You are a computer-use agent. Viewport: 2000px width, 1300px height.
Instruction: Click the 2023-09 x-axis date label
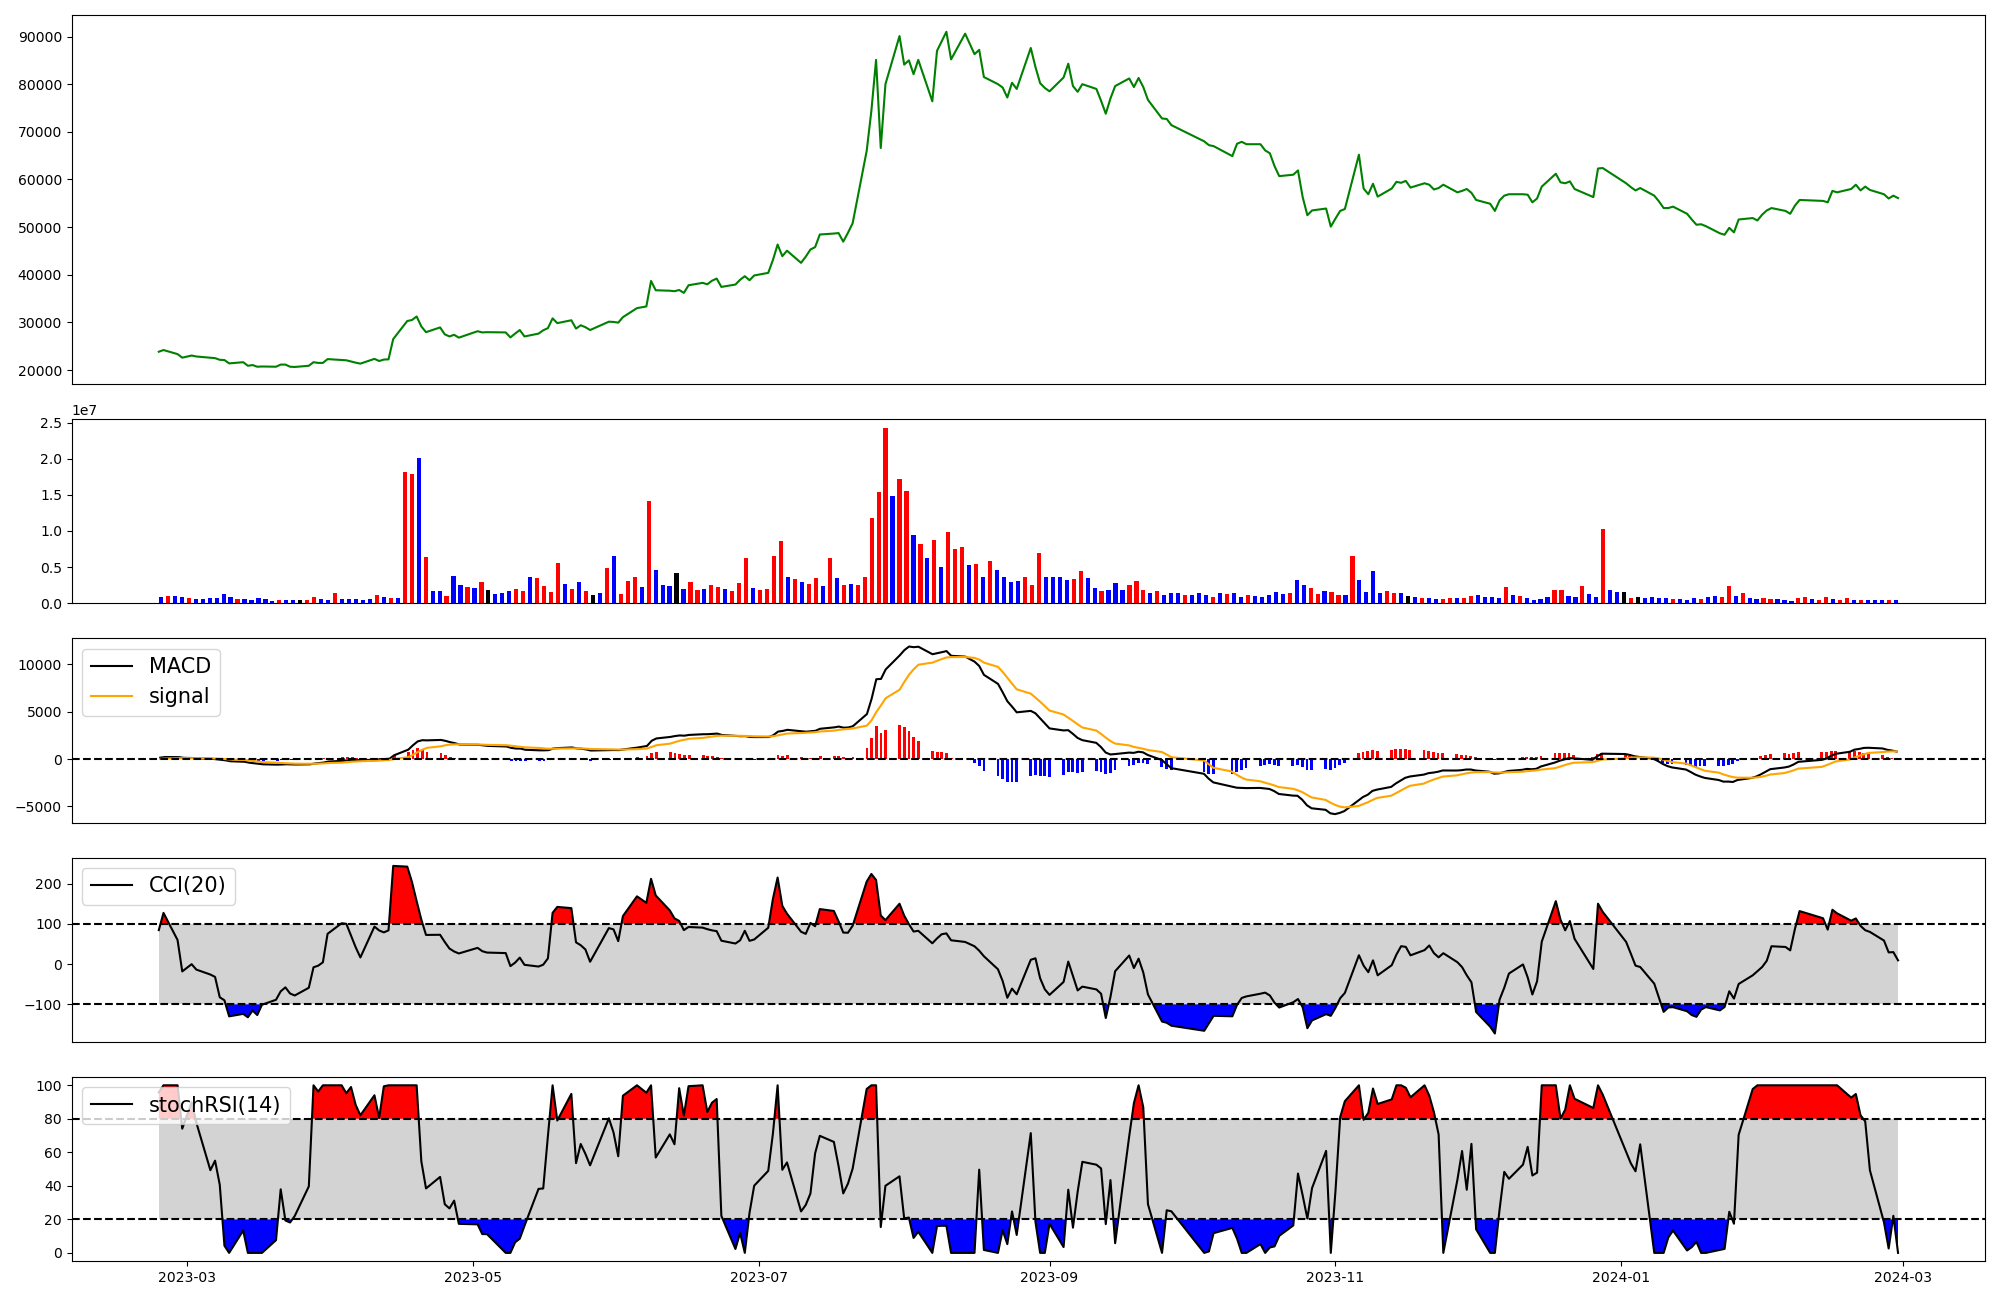coord(1050,1277)
